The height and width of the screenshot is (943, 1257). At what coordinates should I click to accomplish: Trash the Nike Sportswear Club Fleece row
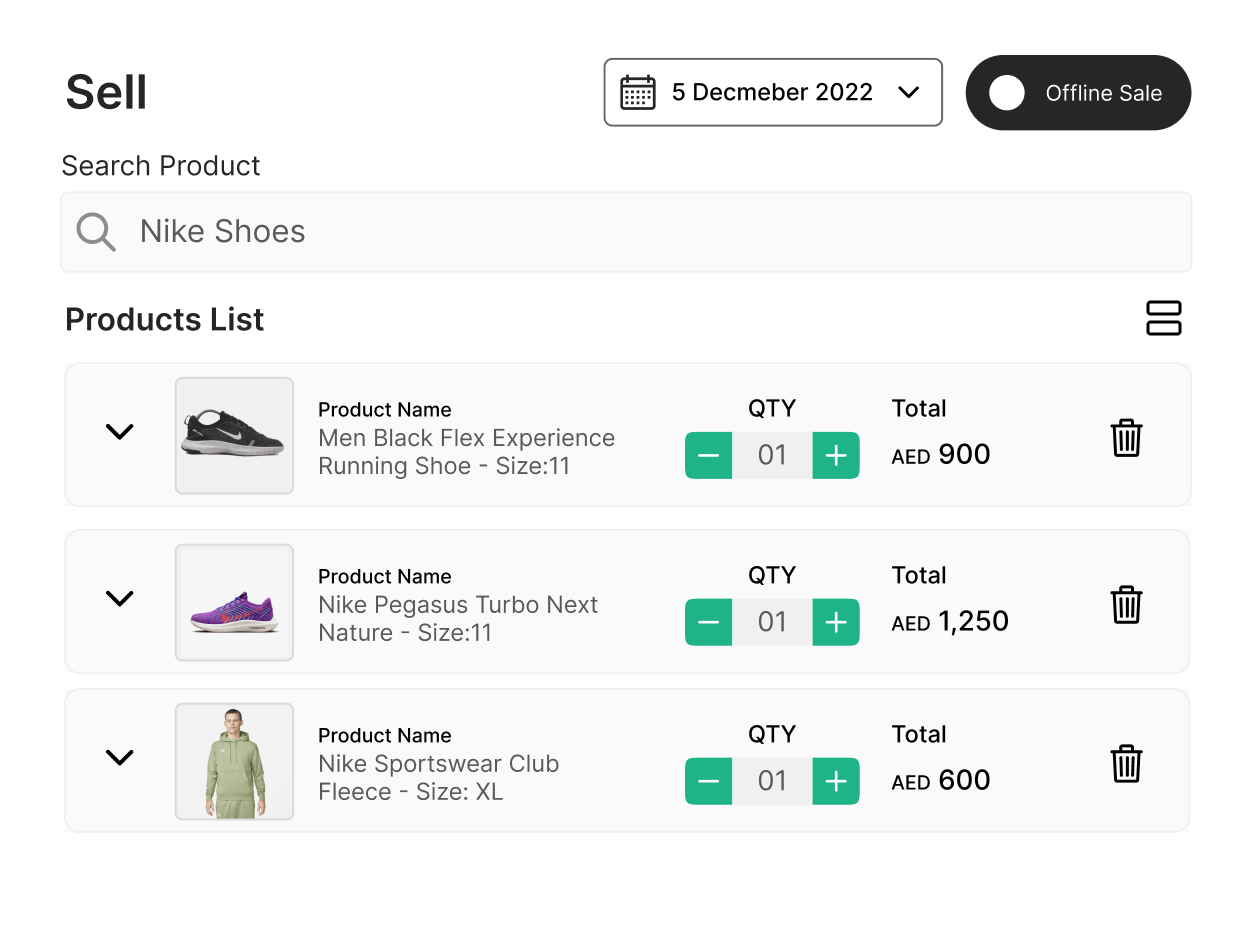(1126, 764)
